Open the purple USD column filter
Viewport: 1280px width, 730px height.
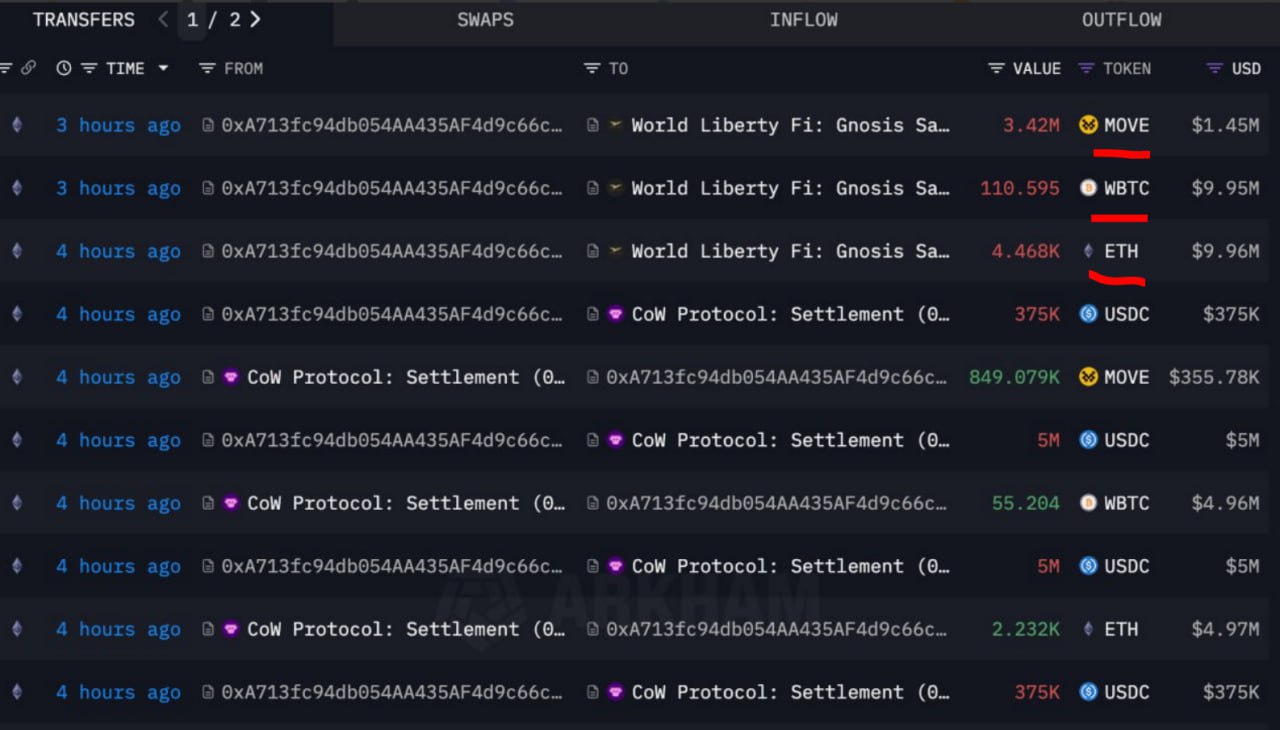tap(1214, 68)
